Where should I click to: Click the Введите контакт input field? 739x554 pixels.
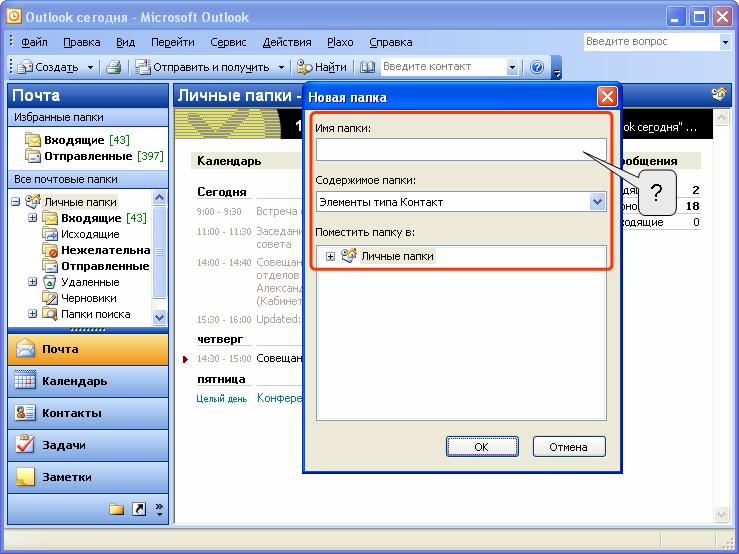(443, 67)
